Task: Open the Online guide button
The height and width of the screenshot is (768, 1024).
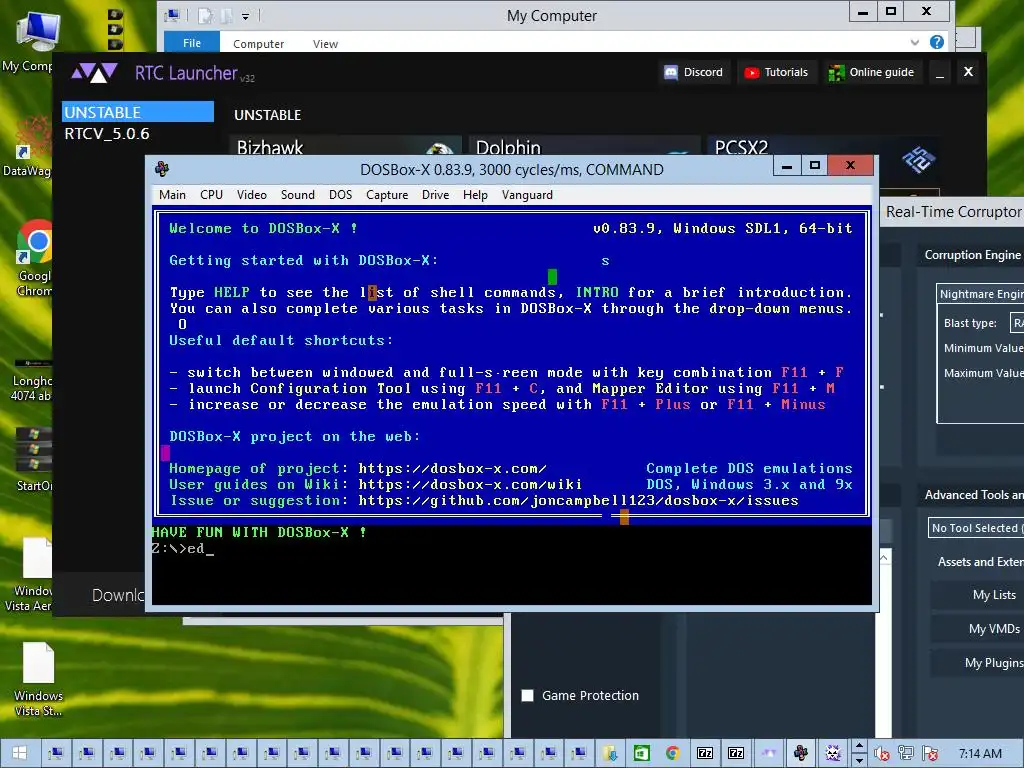Action: 871,72
